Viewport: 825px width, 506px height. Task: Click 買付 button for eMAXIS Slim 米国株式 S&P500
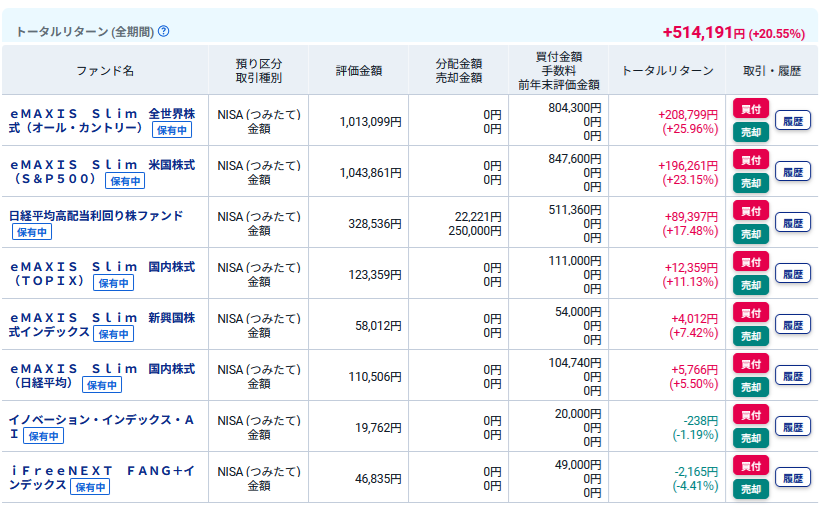click(x=751, y=160)
